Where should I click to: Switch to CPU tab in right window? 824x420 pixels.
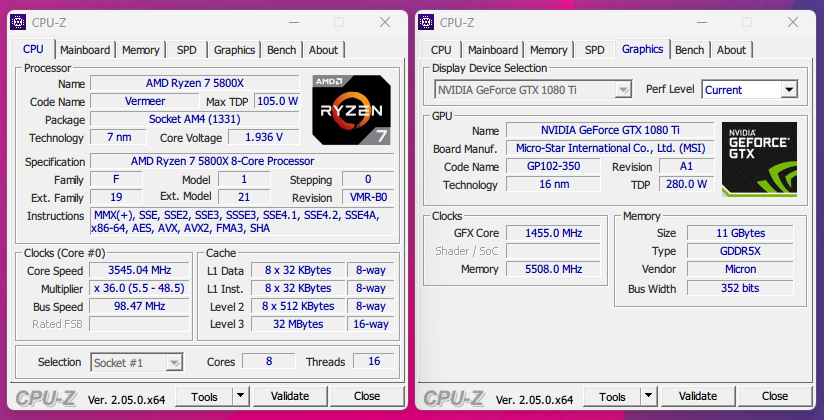pyautogui.click(x=441, y=50)
